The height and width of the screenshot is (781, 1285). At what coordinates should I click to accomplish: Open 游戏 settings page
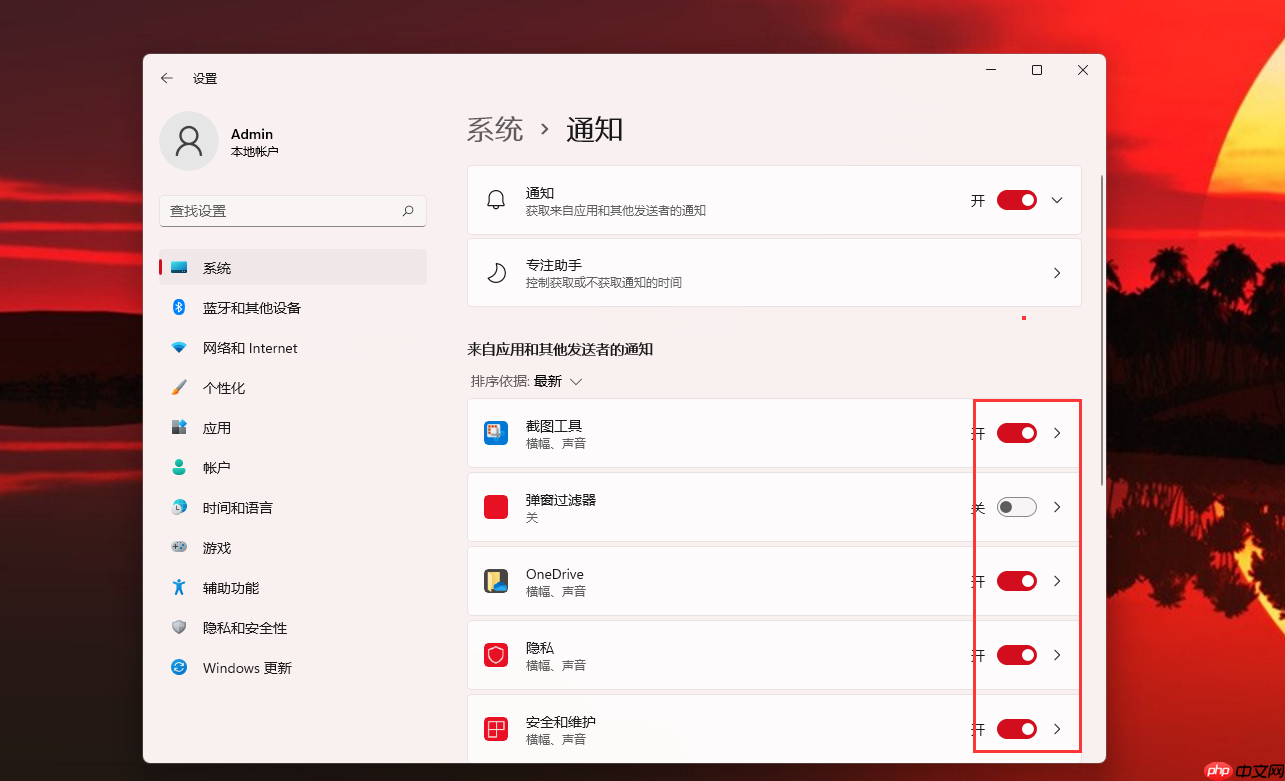[x=293, y=548]
